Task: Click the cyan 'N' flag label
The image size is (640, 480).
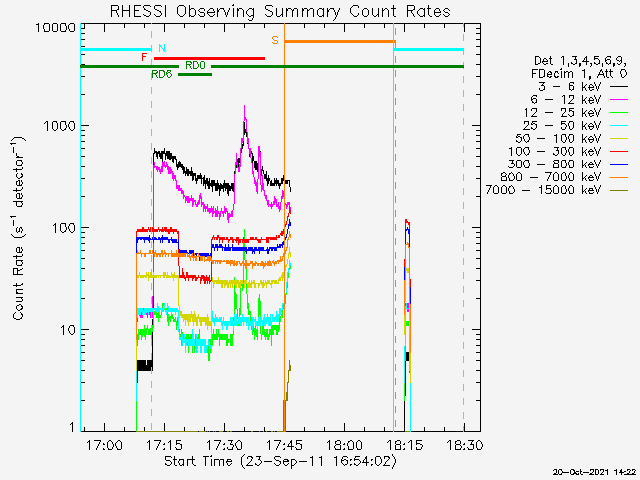Action: point(162,48)
